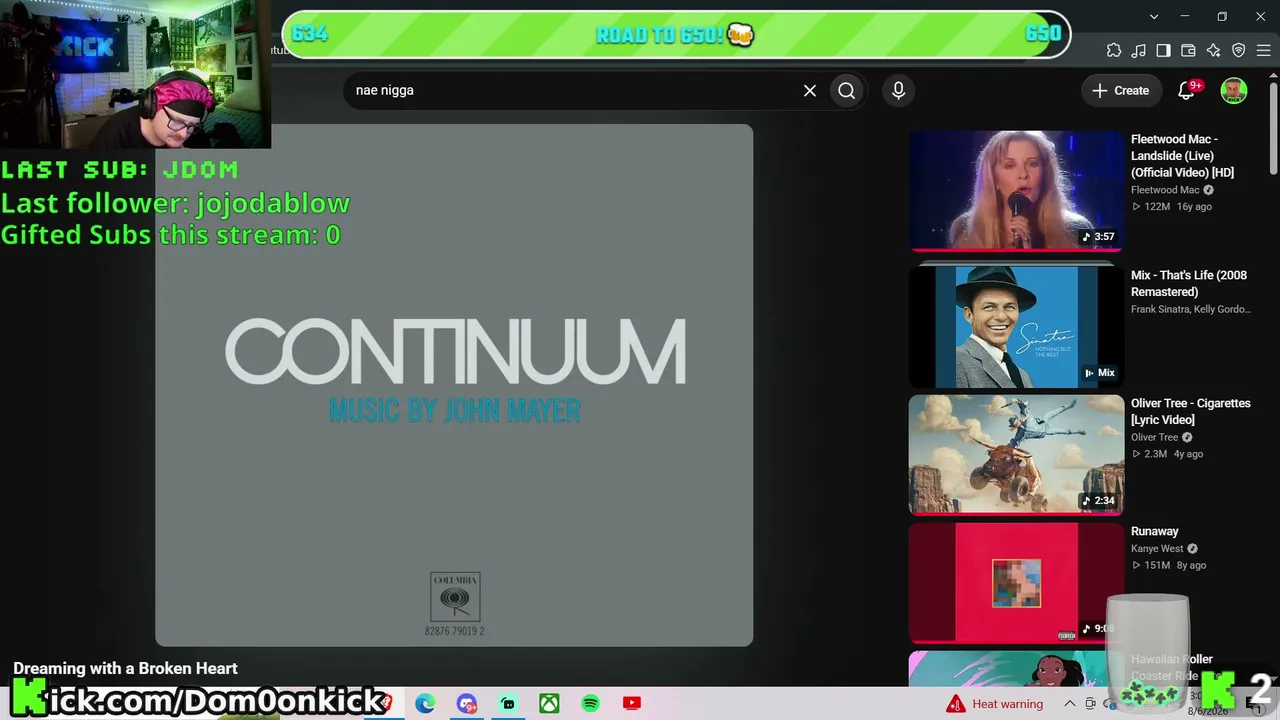
Task: Open the YouTube app in the taskbar
Action: tap(631, 704)
